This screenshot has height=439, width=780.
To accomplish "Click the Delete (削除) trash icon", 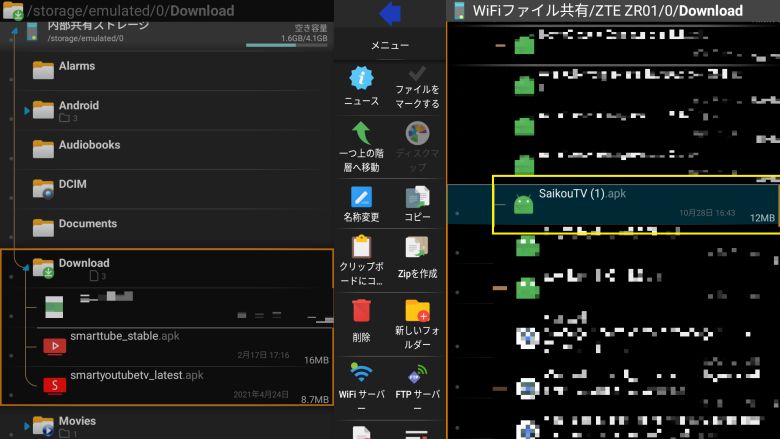I will coord(362,311).
